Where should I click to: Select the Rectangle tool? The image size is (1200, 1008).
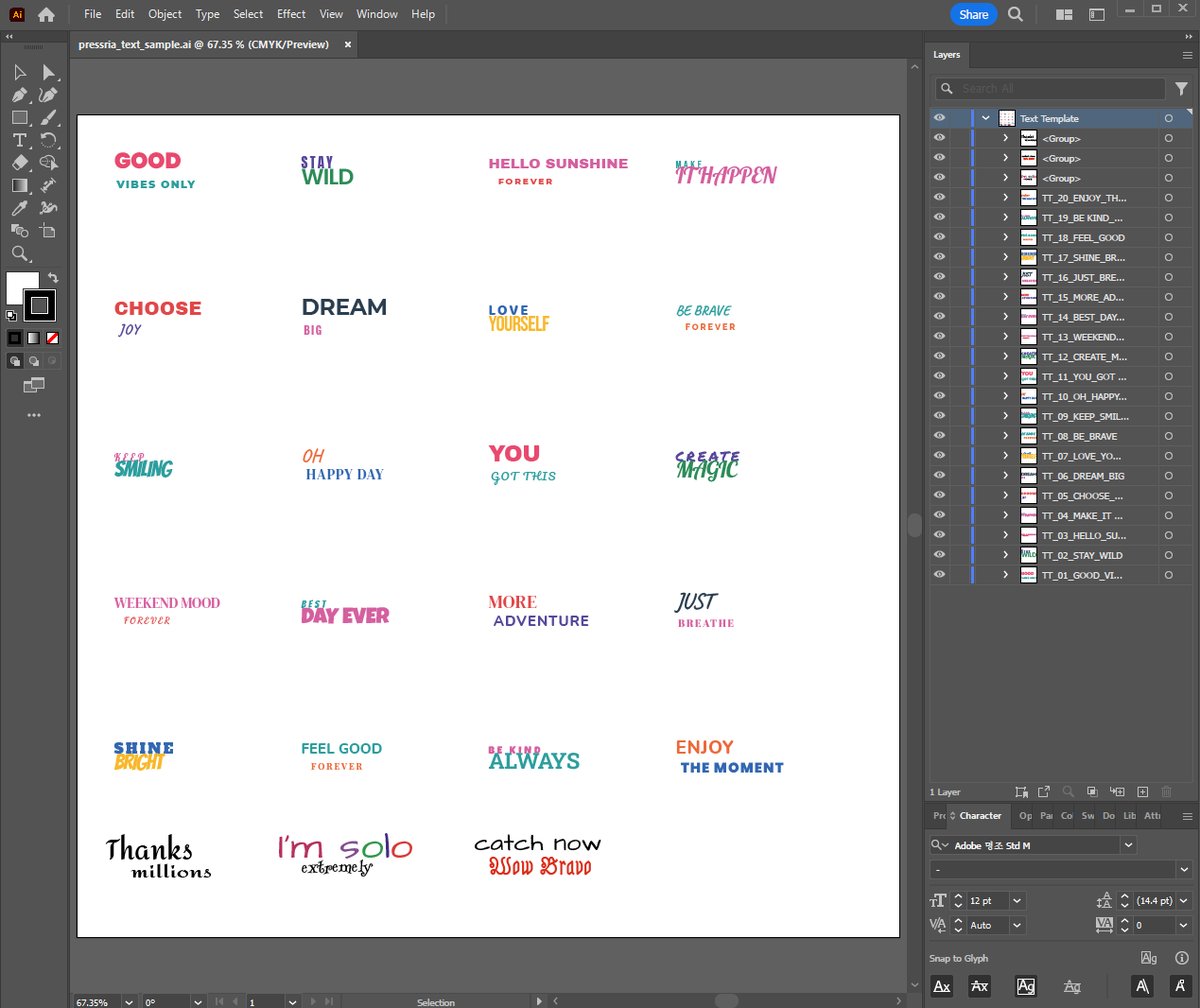click(x=19, y=118)
